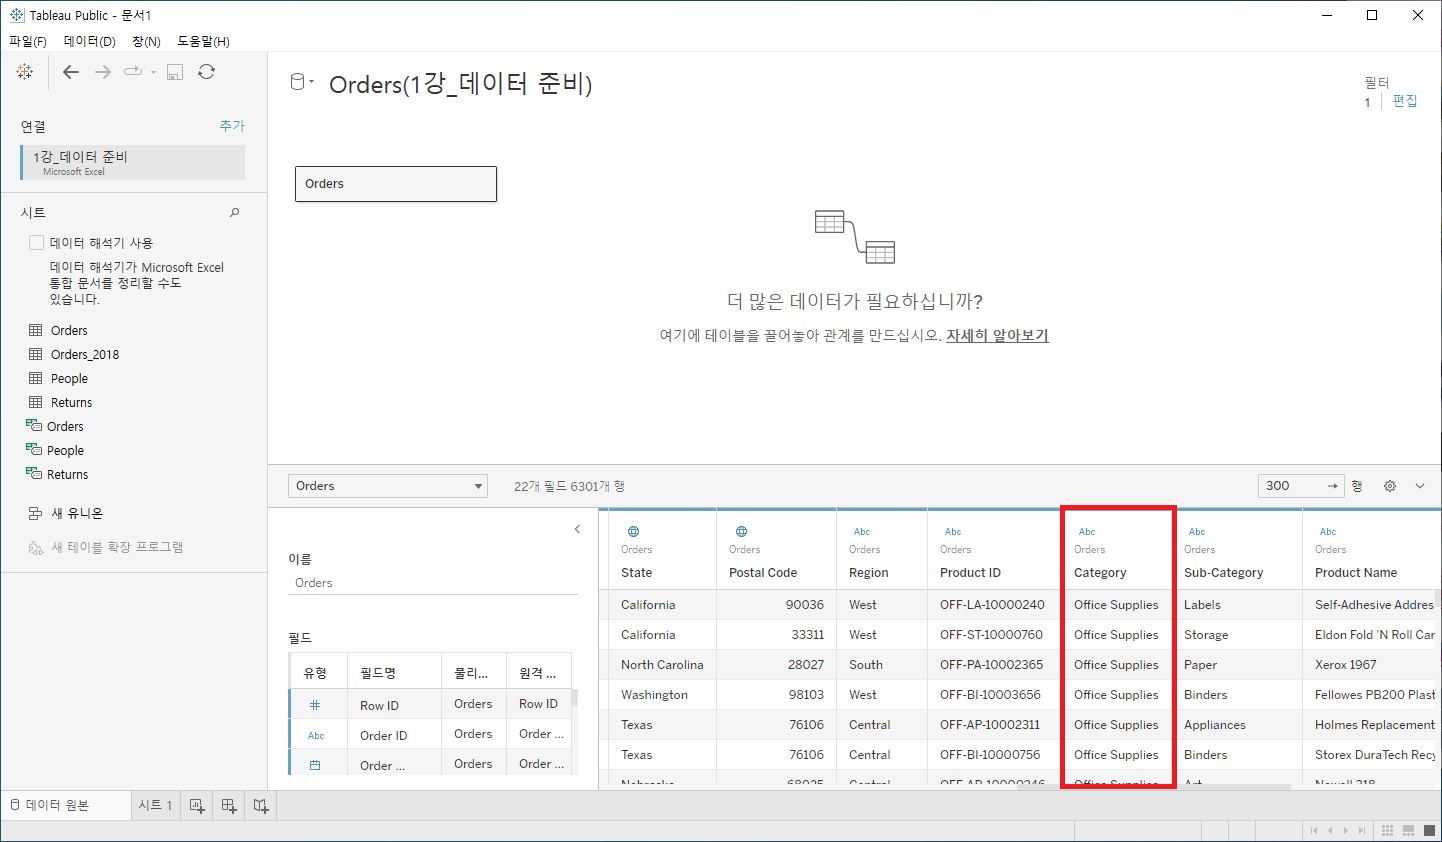
Task: Change Sub-Category column Abc type icon
Action: tap(1197, 532)
